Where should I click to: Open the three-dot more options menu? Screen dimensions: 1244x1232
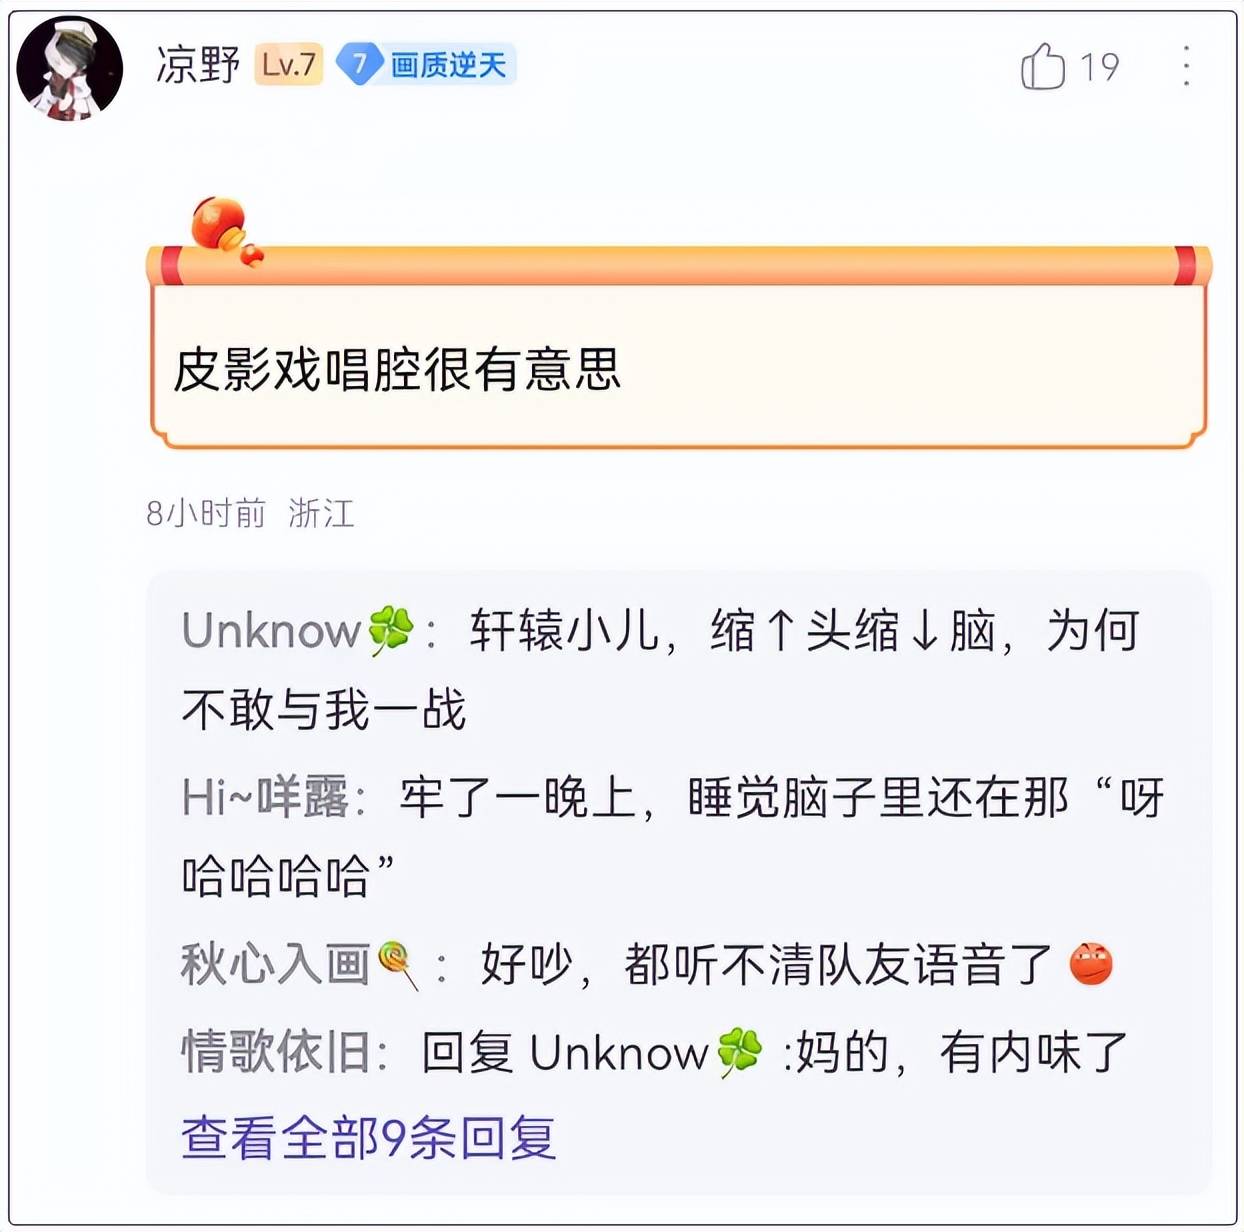1185,66
